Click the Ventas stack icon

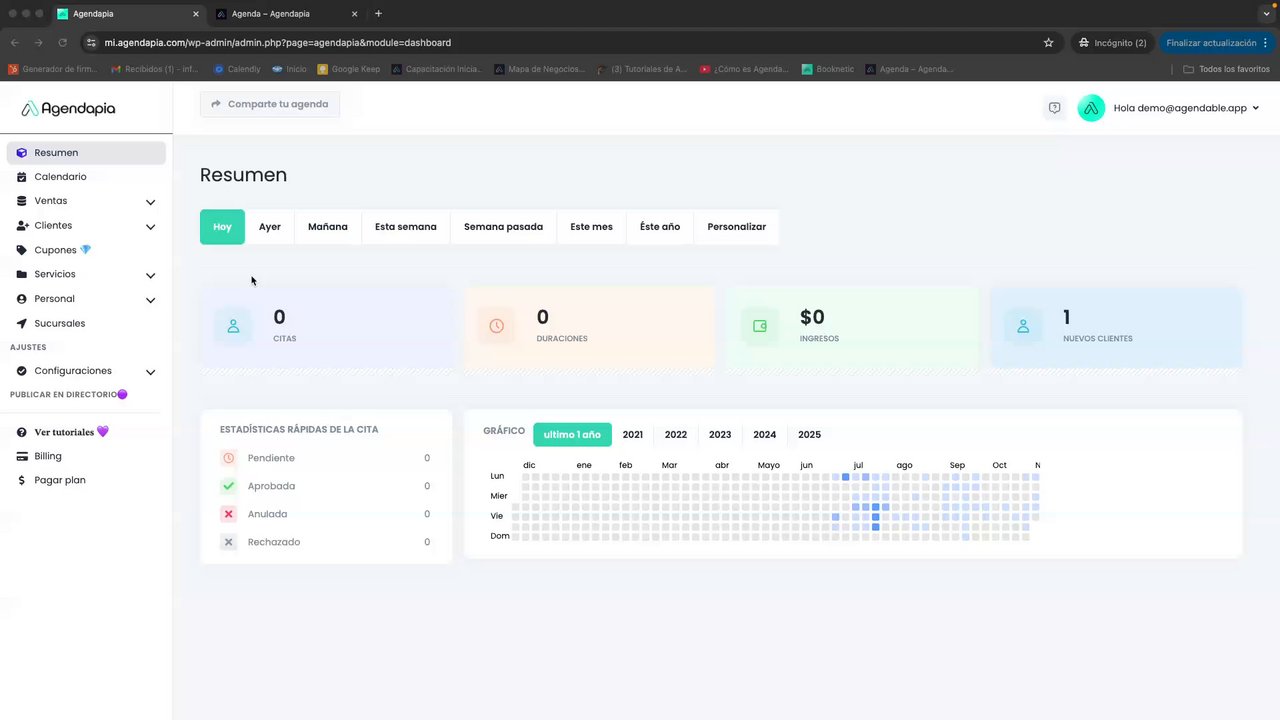coord(22,201)
